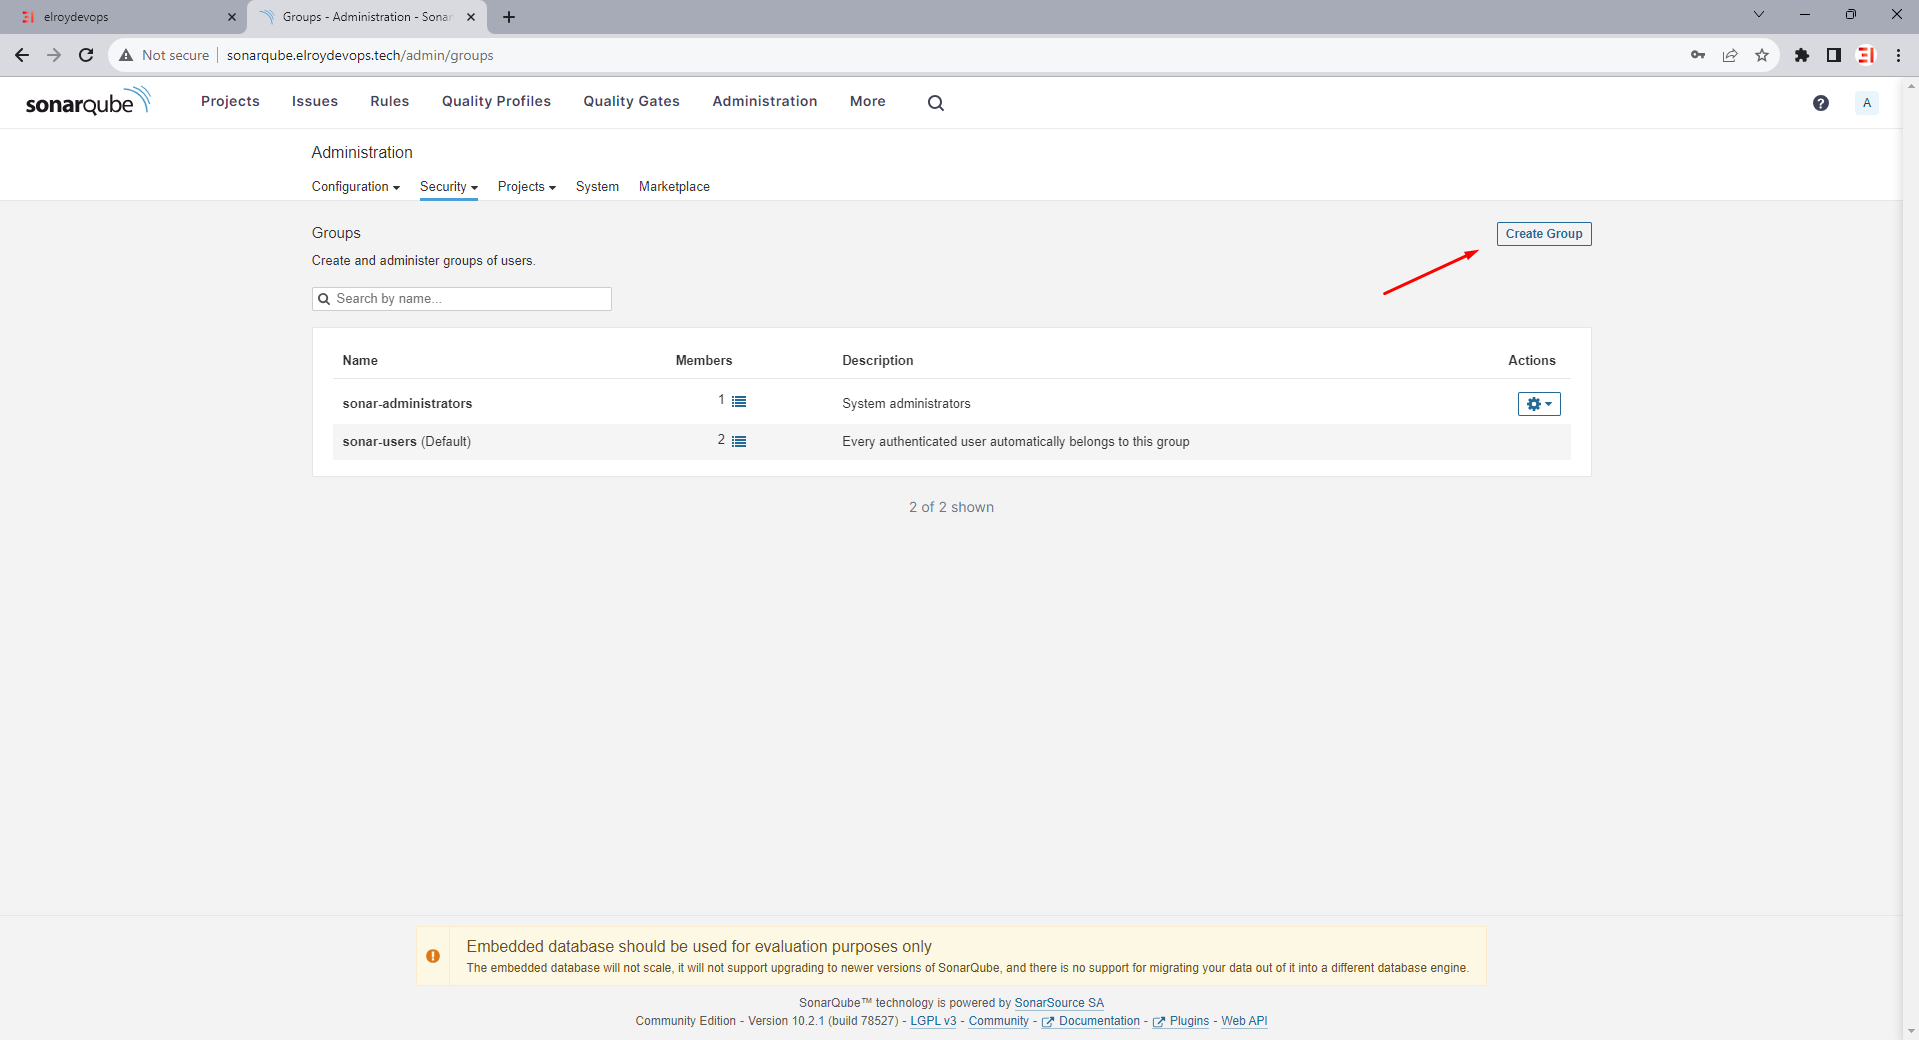Screen dimensions: 1919x1040
Task: Click the browser address bar URL
Action: point(359,55)
